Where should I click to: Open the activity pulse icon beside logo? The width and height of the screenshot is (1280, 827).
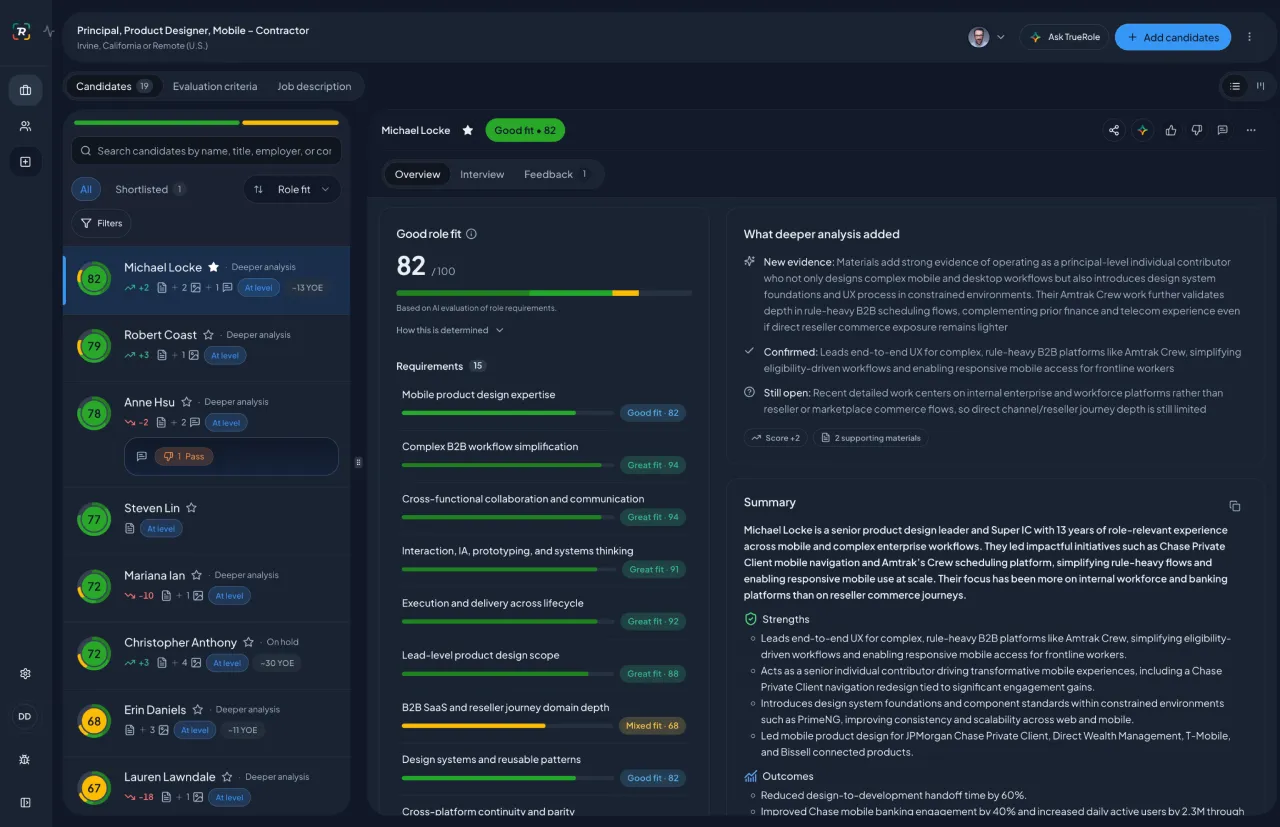click(x=49, y=31)
